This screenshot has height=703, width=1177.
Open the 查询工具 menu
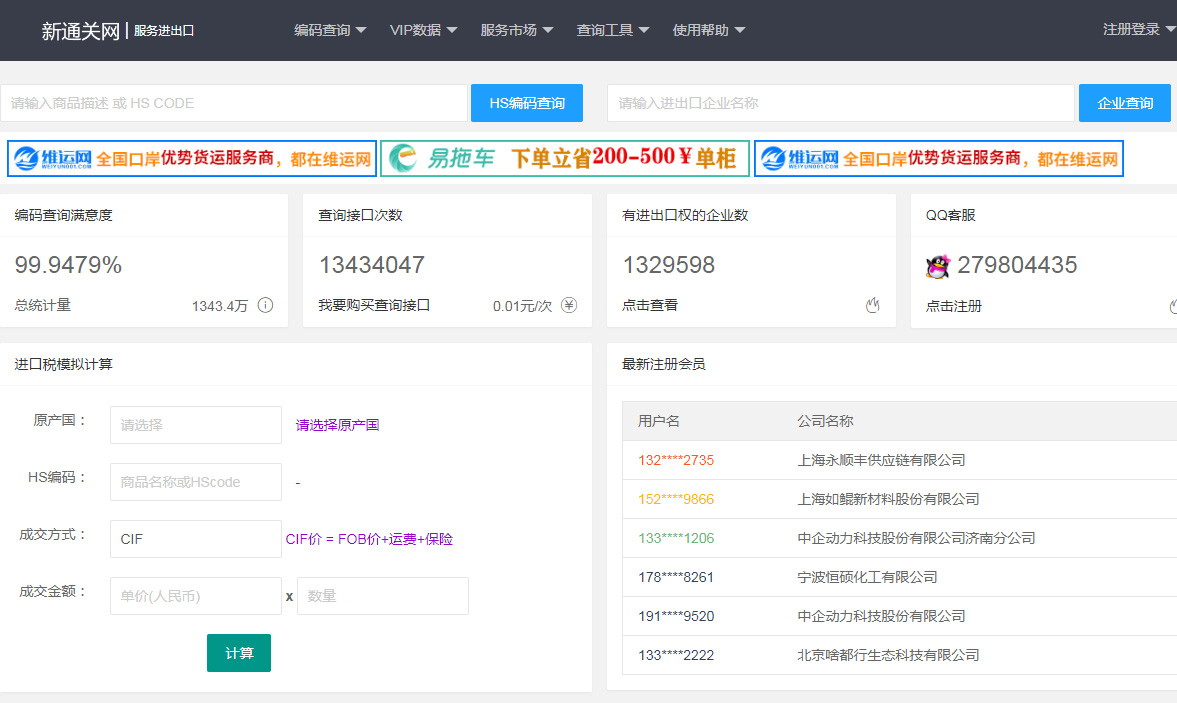[x=612, y=29]
